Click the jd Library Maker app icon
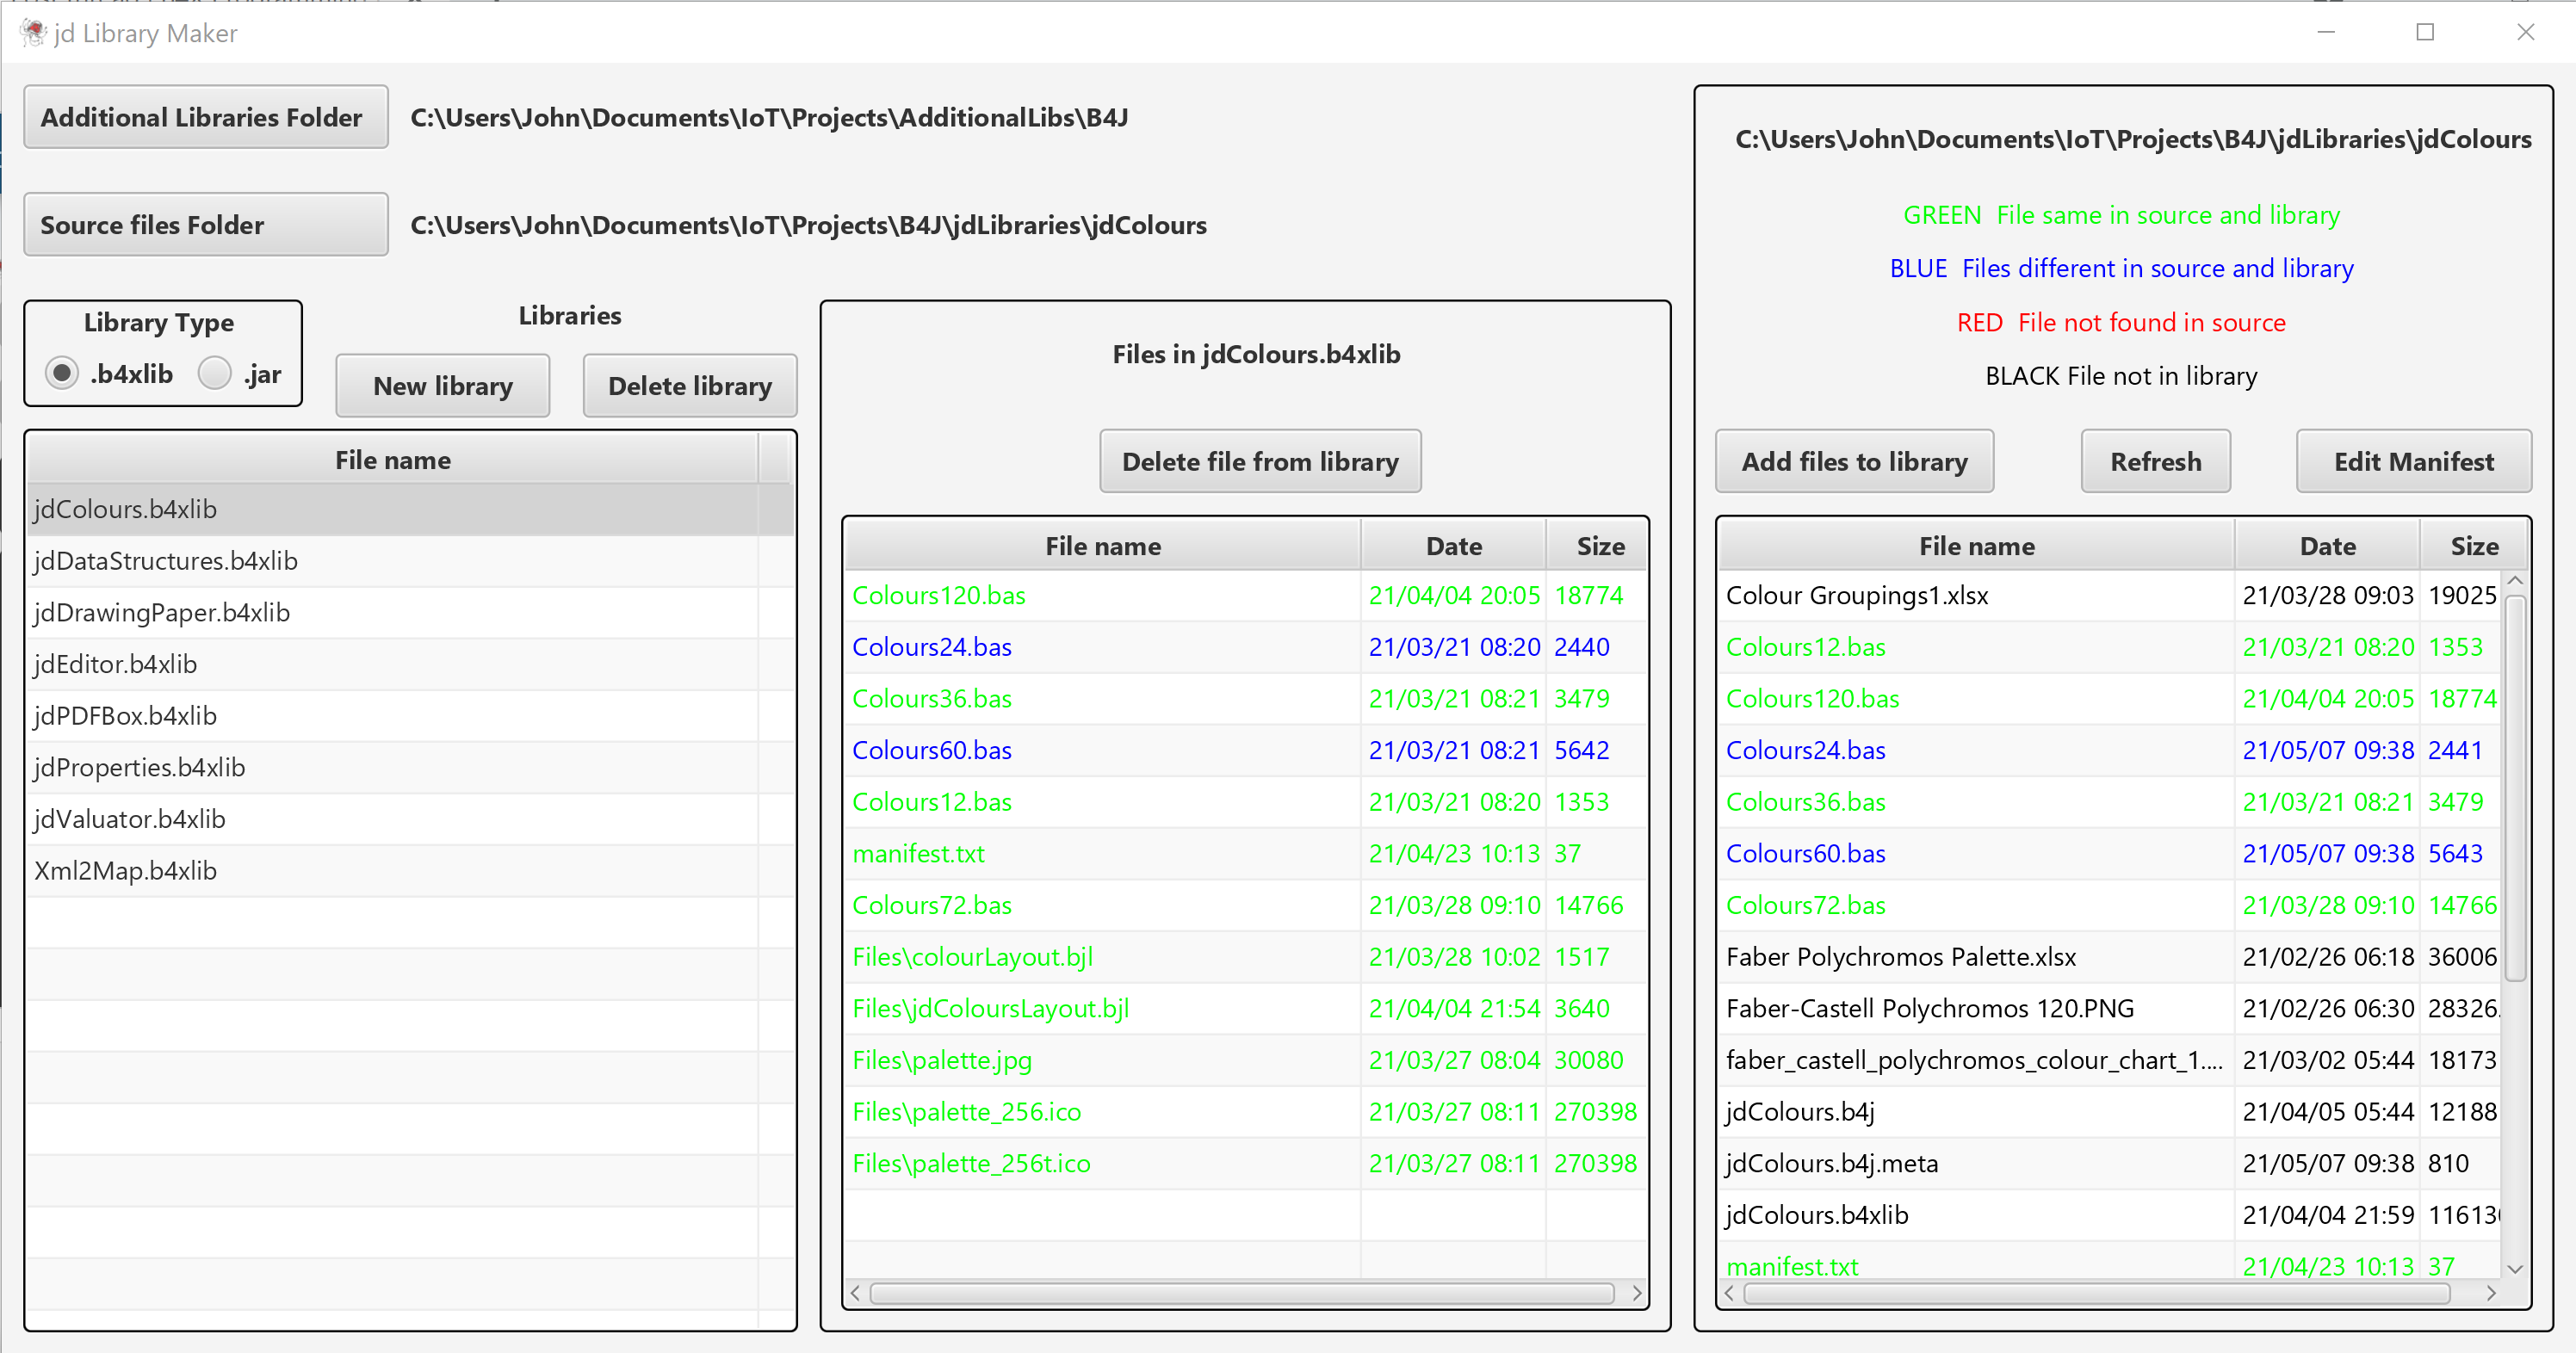Image resolution: width=2576 pixels, height=1353 pixels. pyautogui.click(x=33, y=33)
